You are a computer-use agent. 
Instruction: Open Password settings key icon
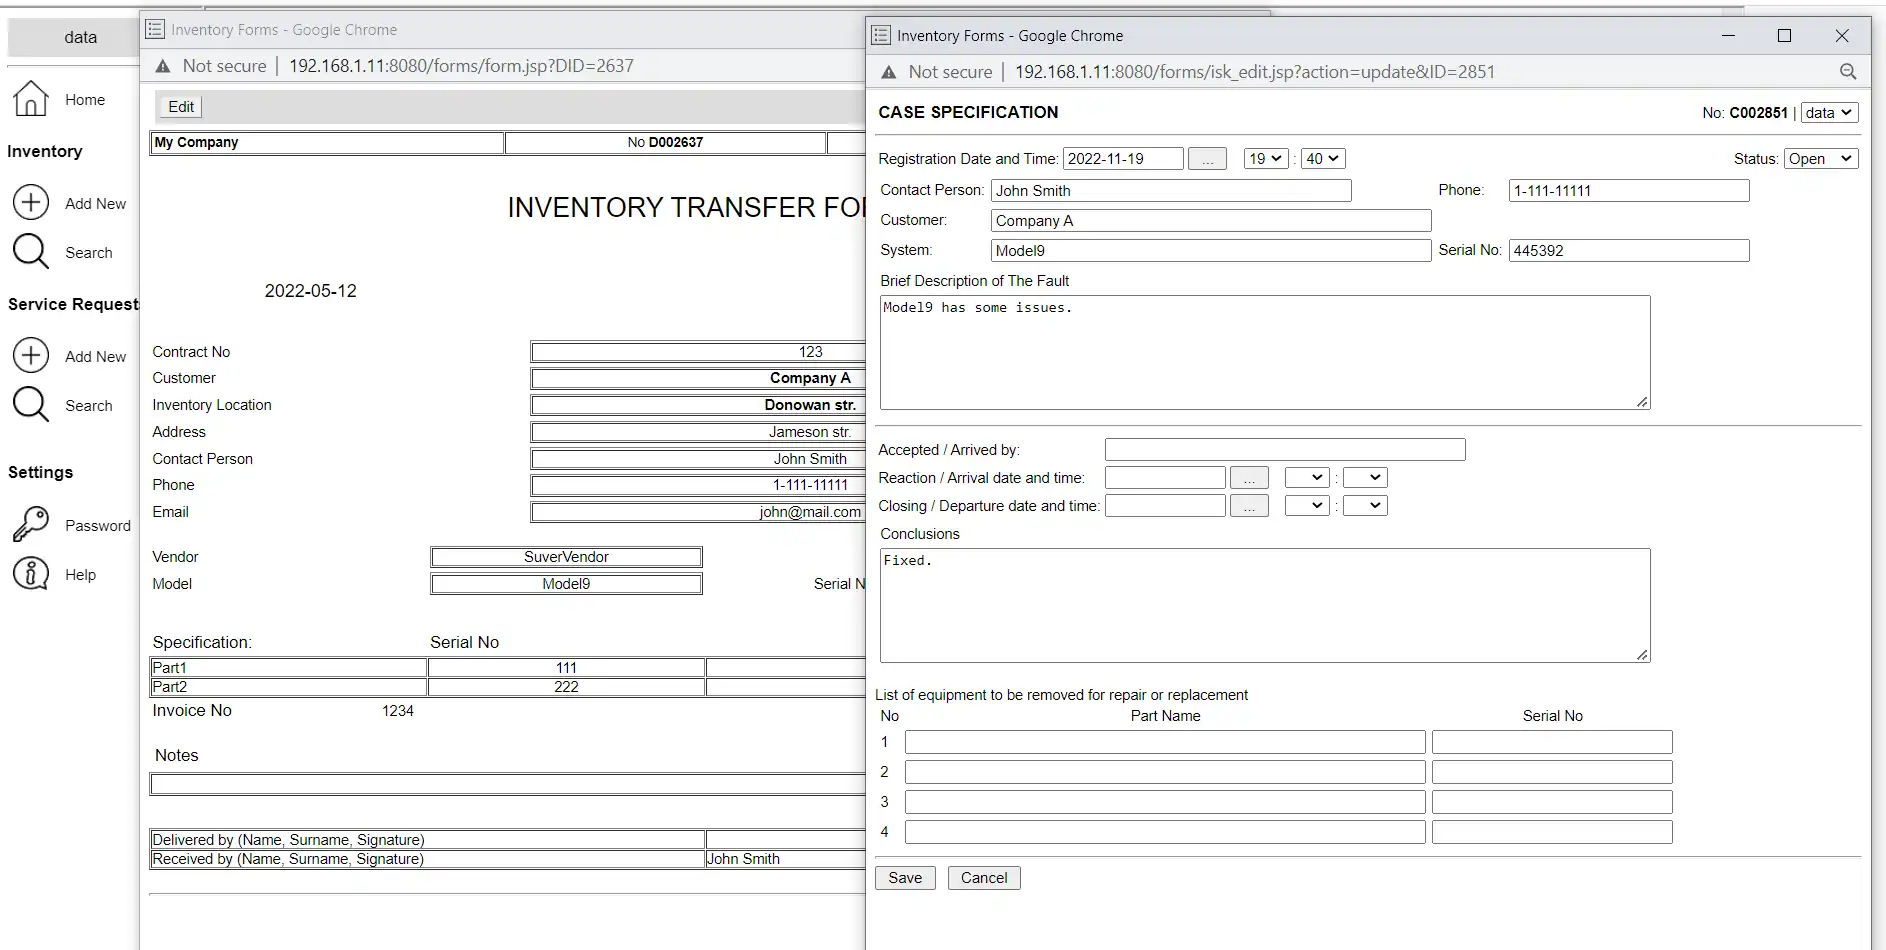pyautogui.click(x=31, y=524)
